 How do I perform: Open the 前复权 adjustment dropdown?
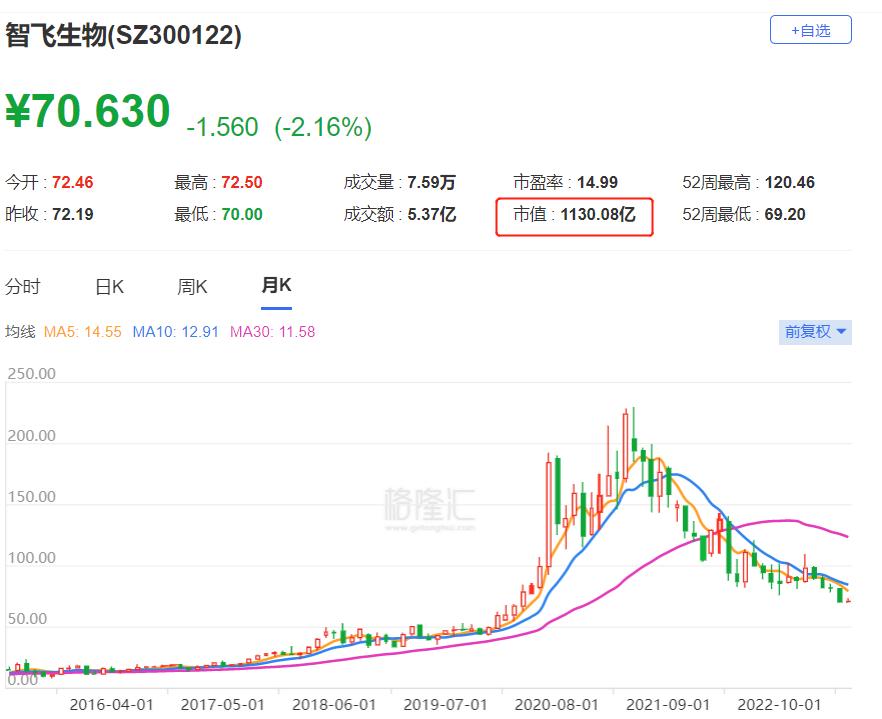click(815, 332)
